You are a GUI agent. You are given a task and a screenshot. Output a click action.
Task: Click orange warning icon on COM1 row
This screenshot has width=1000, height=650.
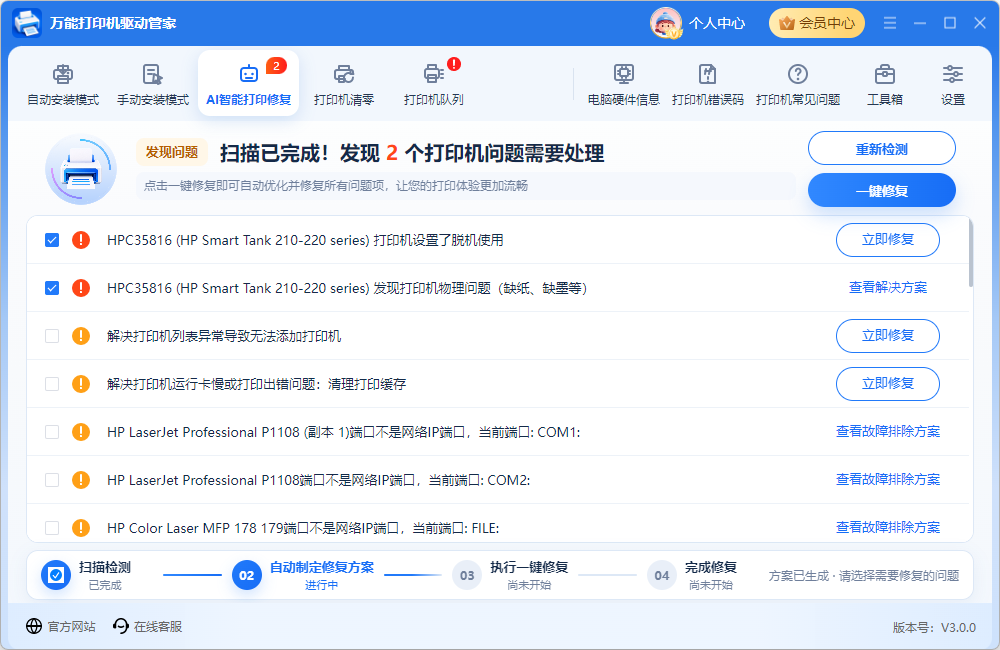click(x=81, y=432)
